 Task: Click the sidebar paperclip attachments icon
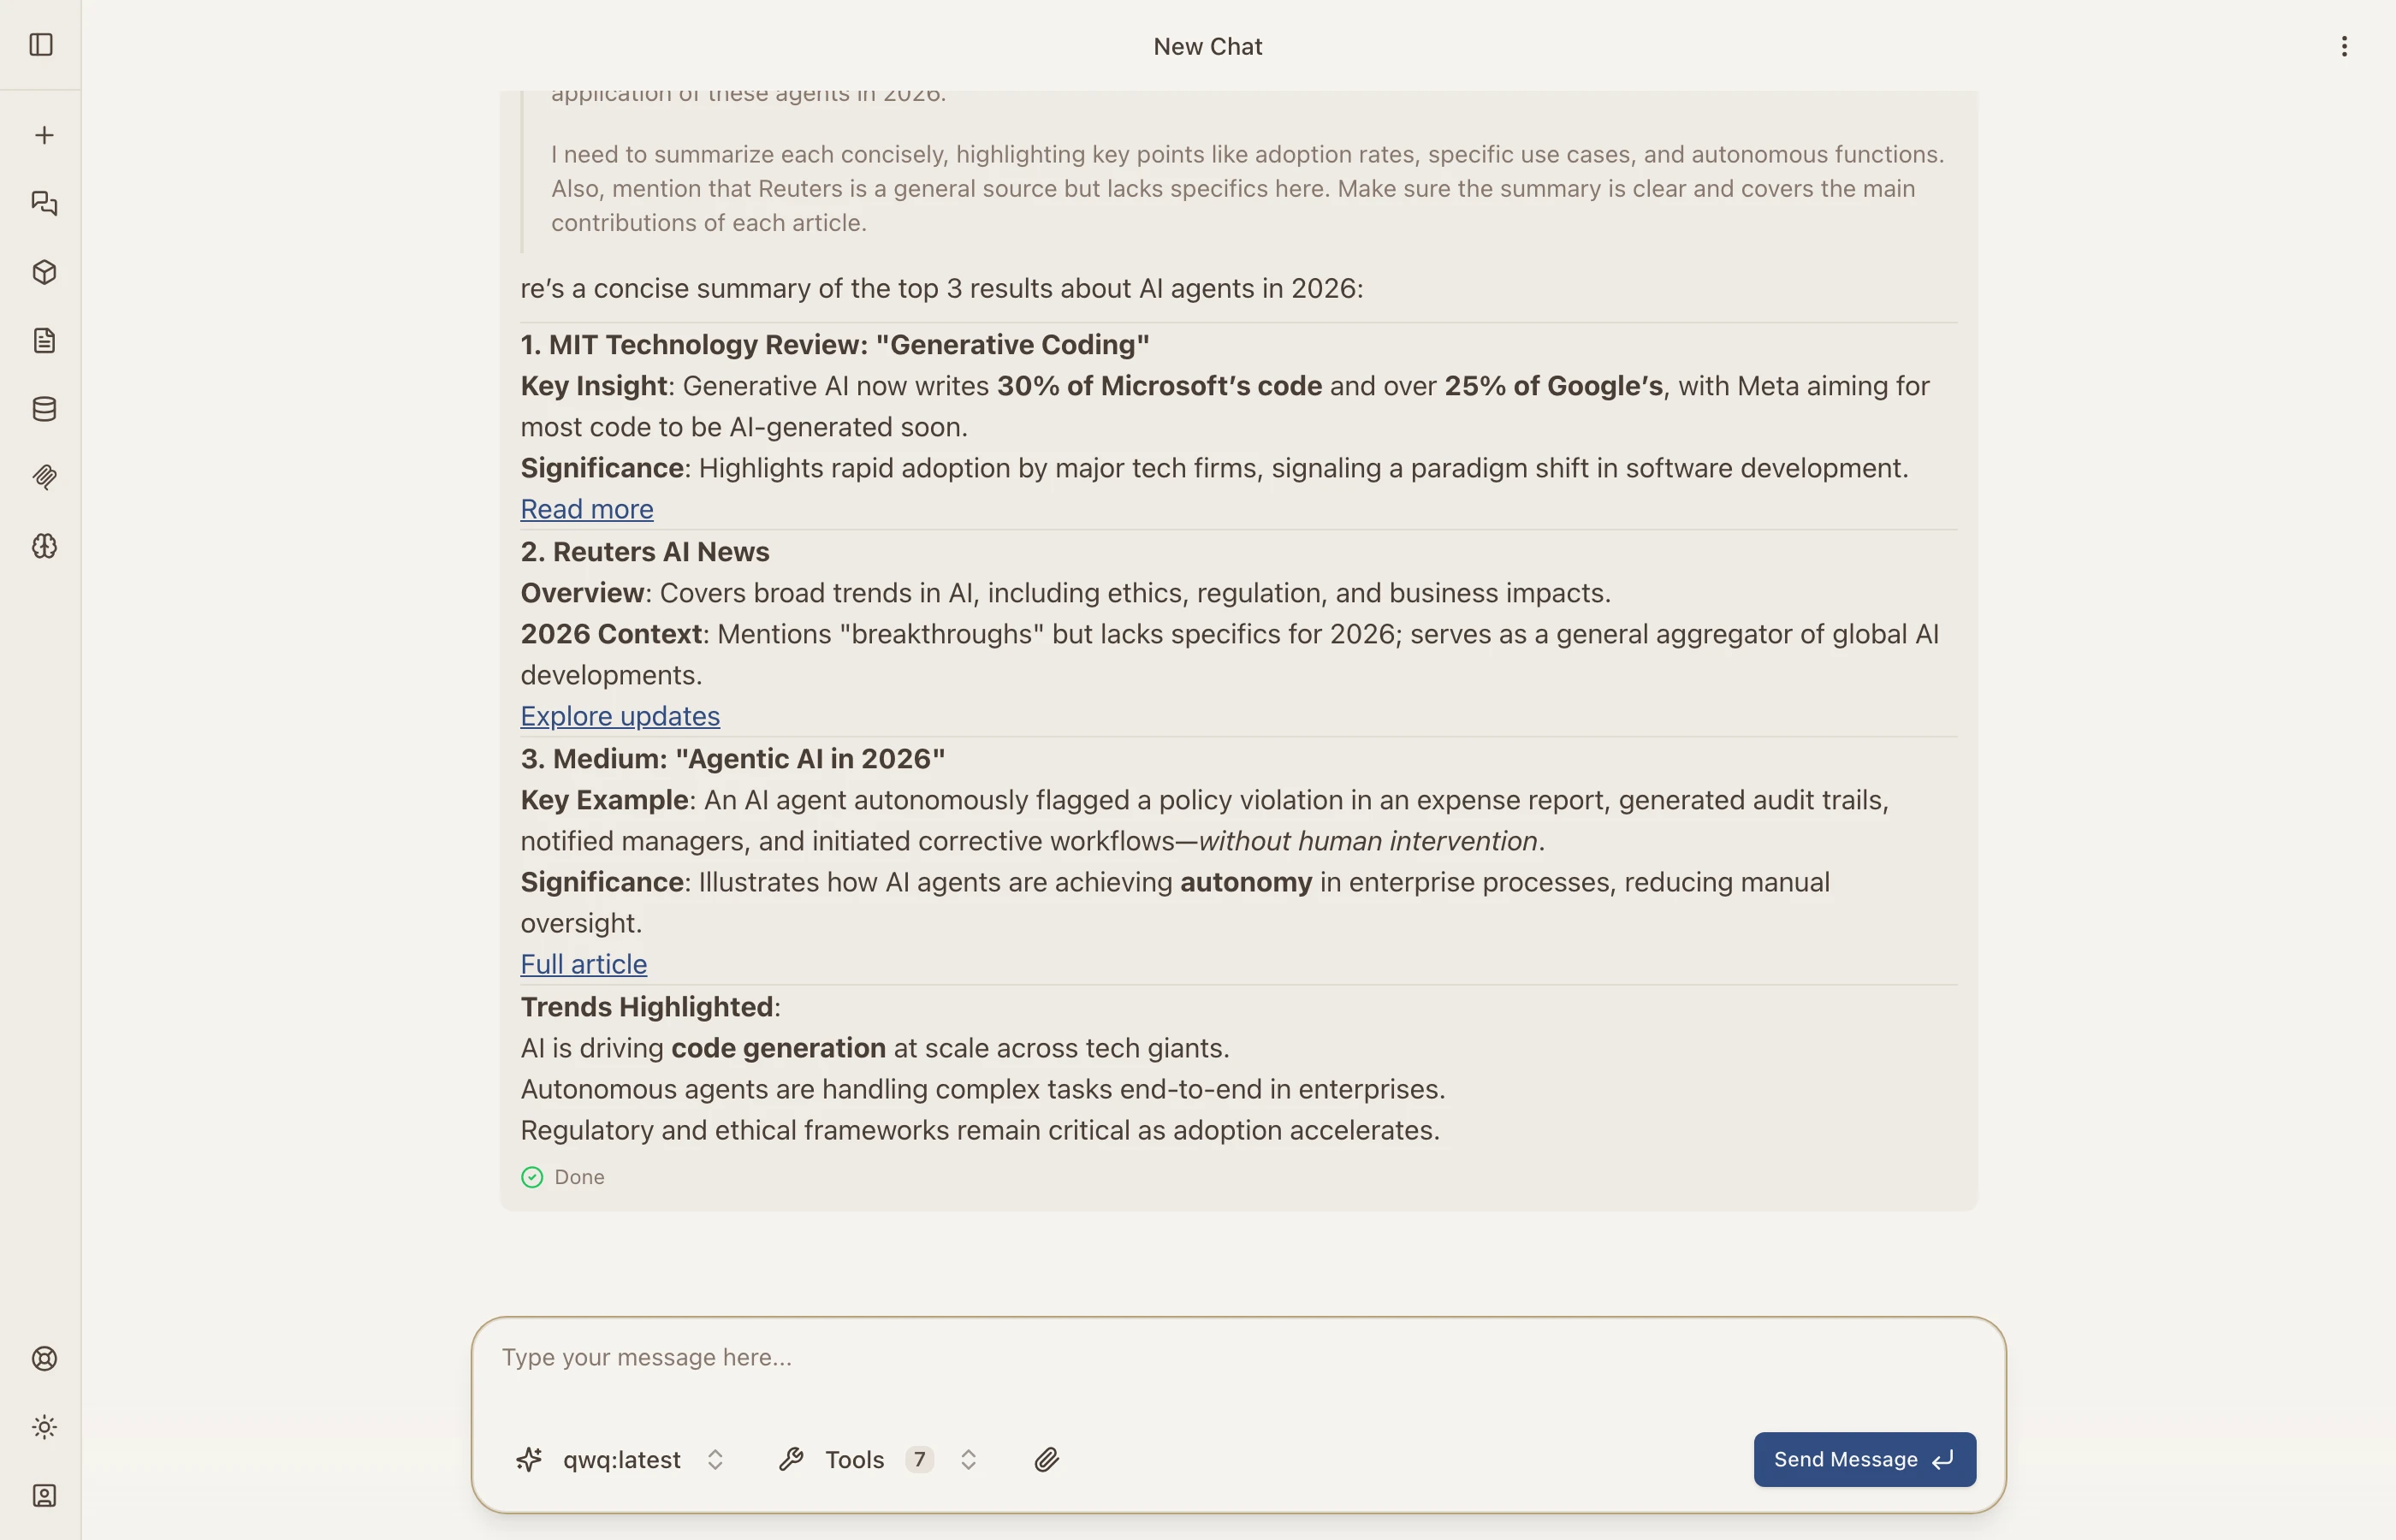pyautogui.click(x=44, y=477)
